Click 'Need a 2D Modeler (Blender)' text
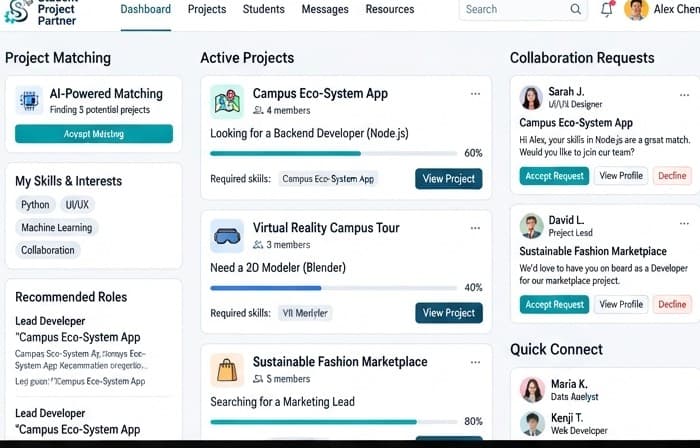Screen dimensions: 700x448 click(x=278, y=268)
